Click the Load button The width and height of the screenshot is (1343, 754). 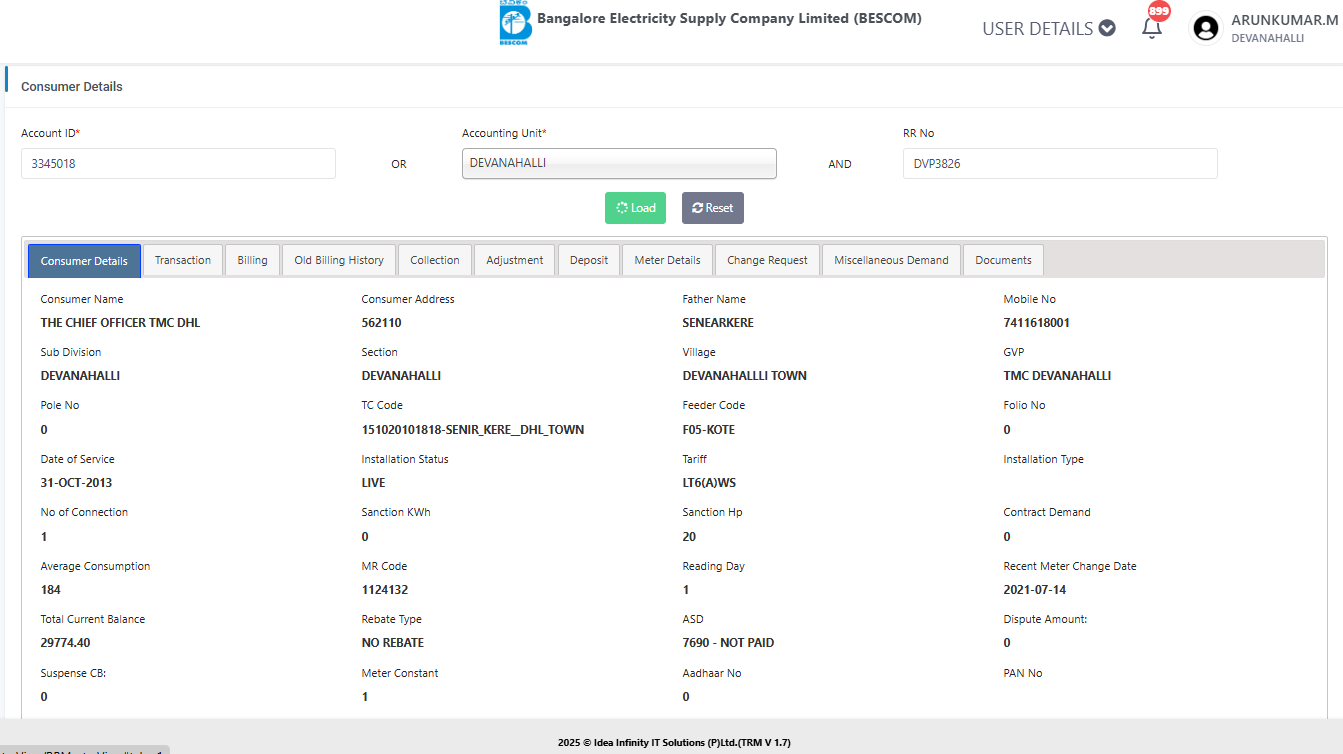[635, 208]
